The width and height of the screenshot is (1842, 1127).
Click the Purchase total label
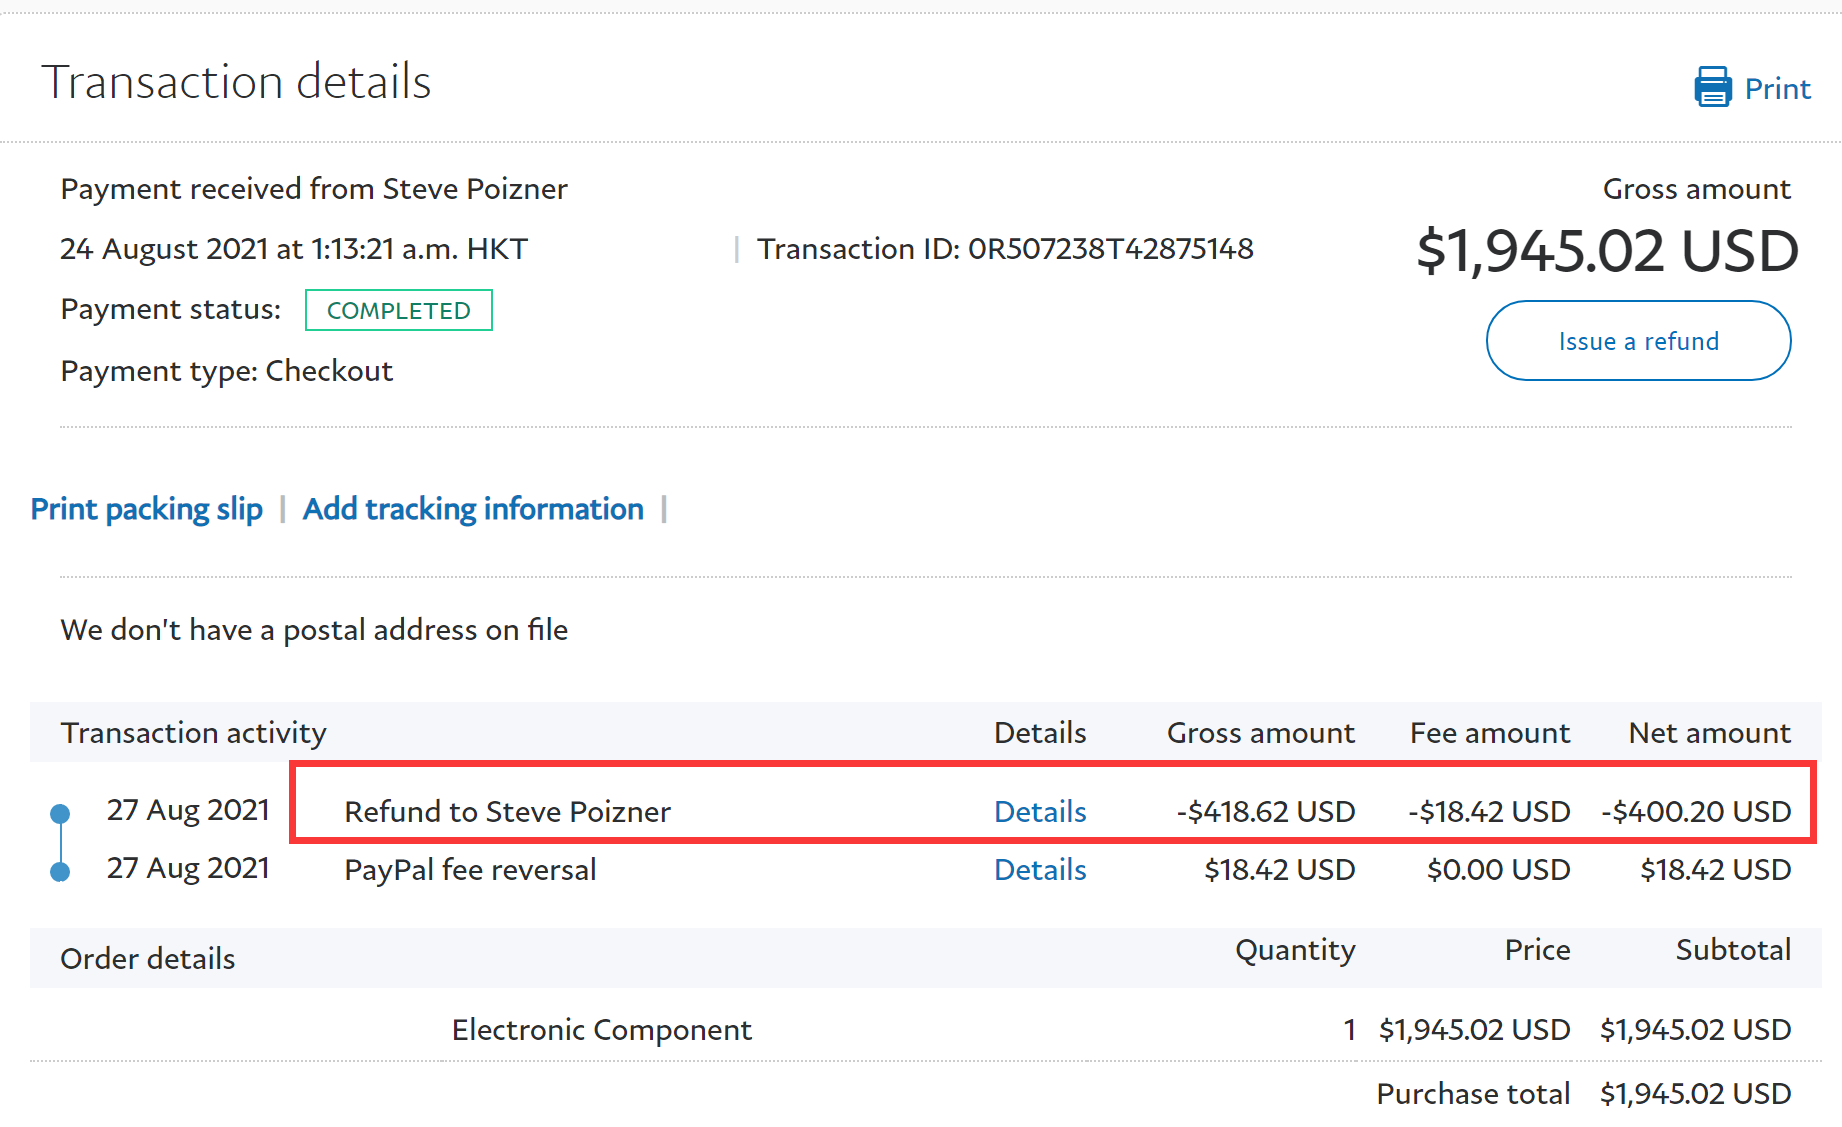coord(1472,1093)
